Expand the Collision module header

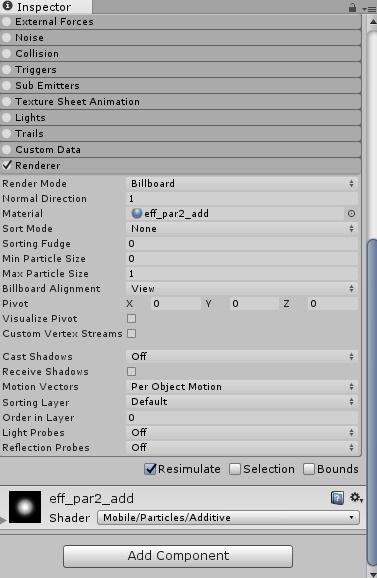(x=180, y=53)
